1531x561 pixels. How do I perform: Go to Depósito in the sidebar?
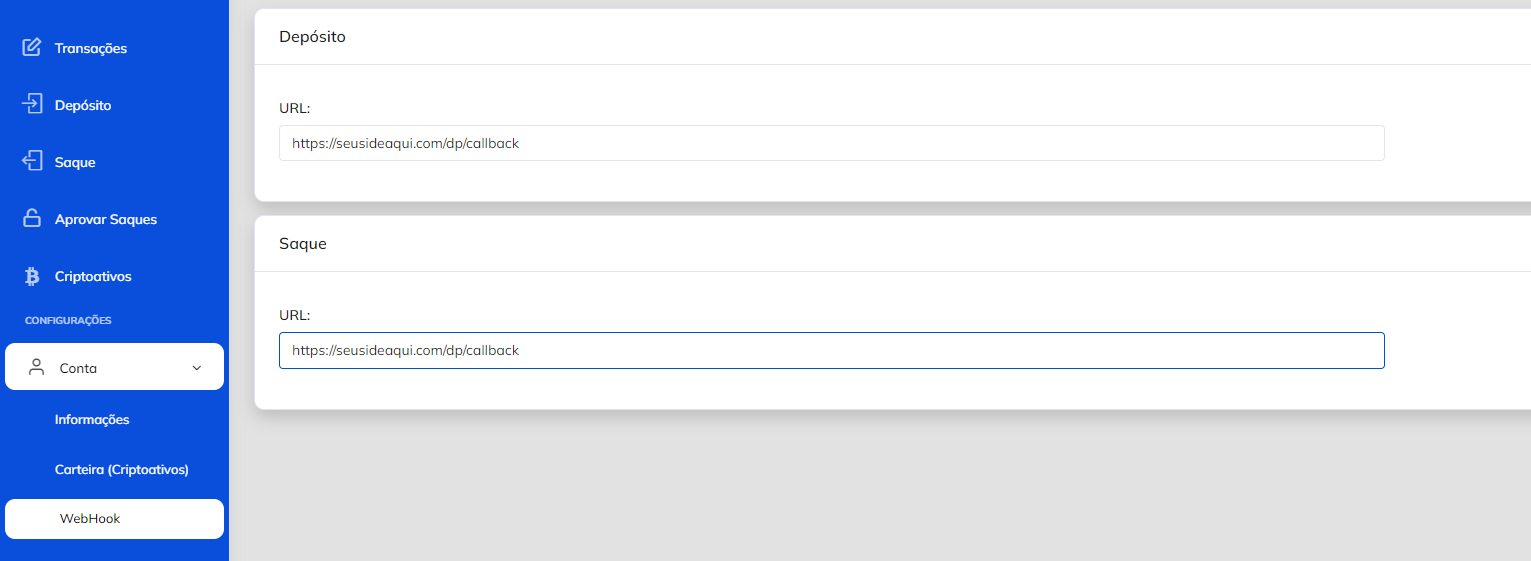point(83,105)
